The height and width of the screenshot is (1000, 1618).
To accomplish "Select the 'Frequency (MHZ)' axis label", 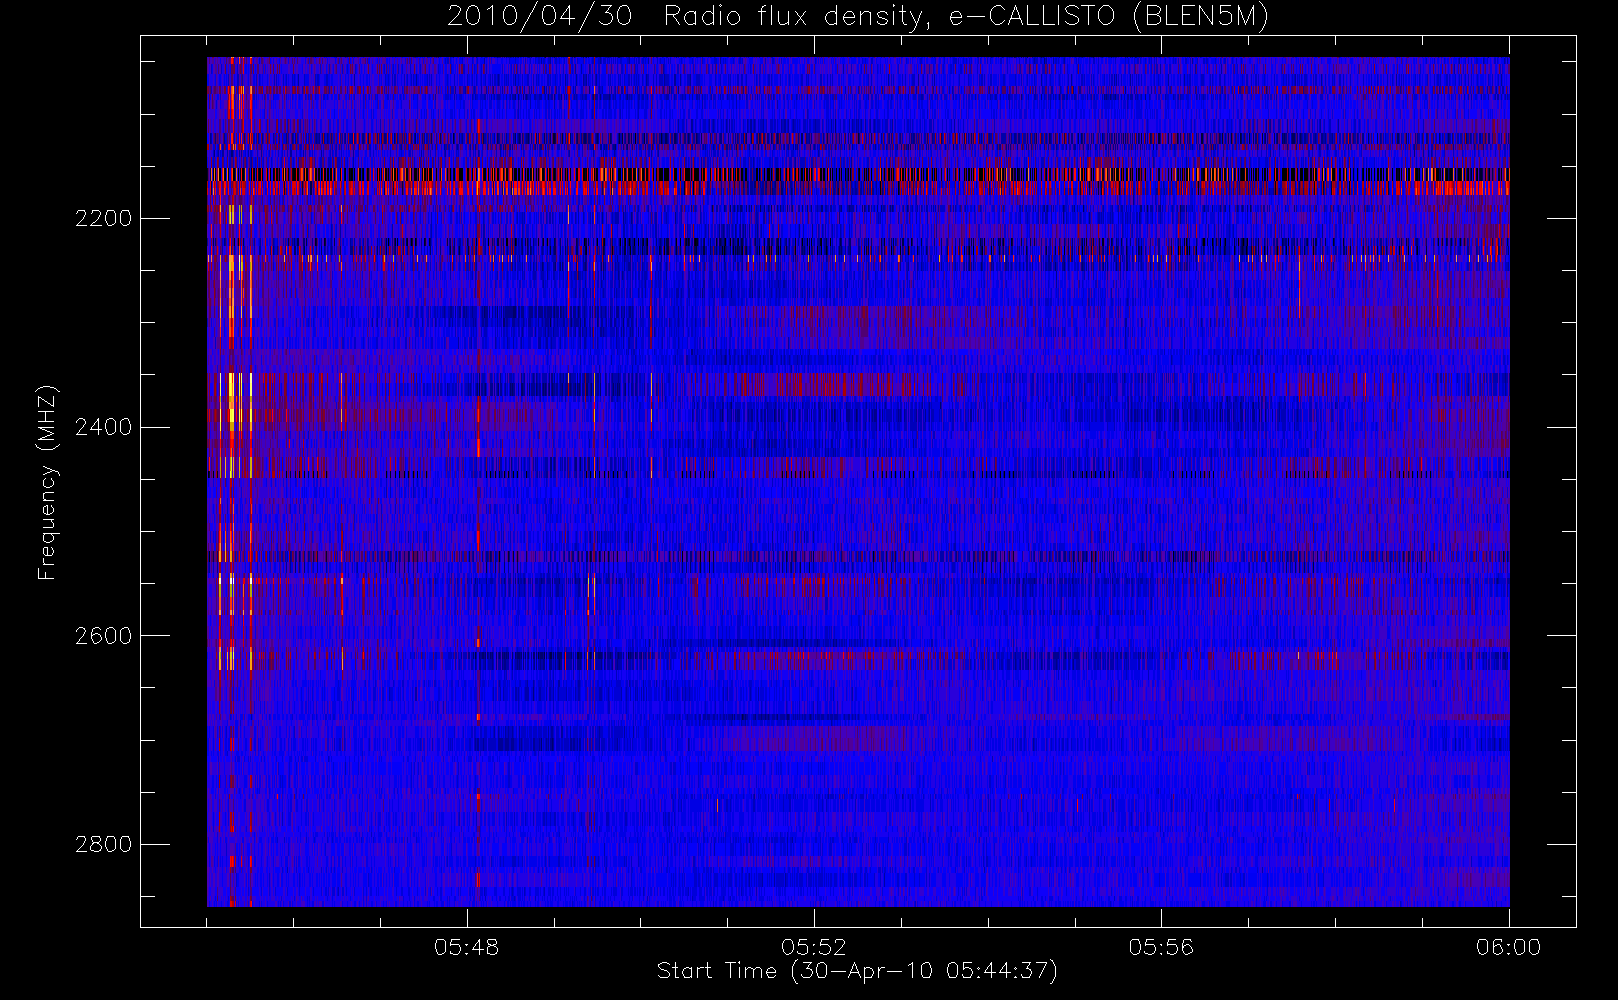I will tap(47, 483).
